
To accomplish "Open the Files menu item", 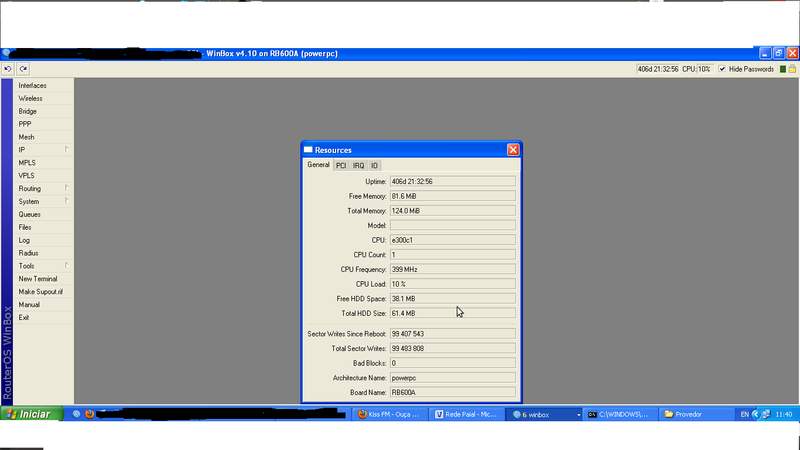I will point(43,227).
